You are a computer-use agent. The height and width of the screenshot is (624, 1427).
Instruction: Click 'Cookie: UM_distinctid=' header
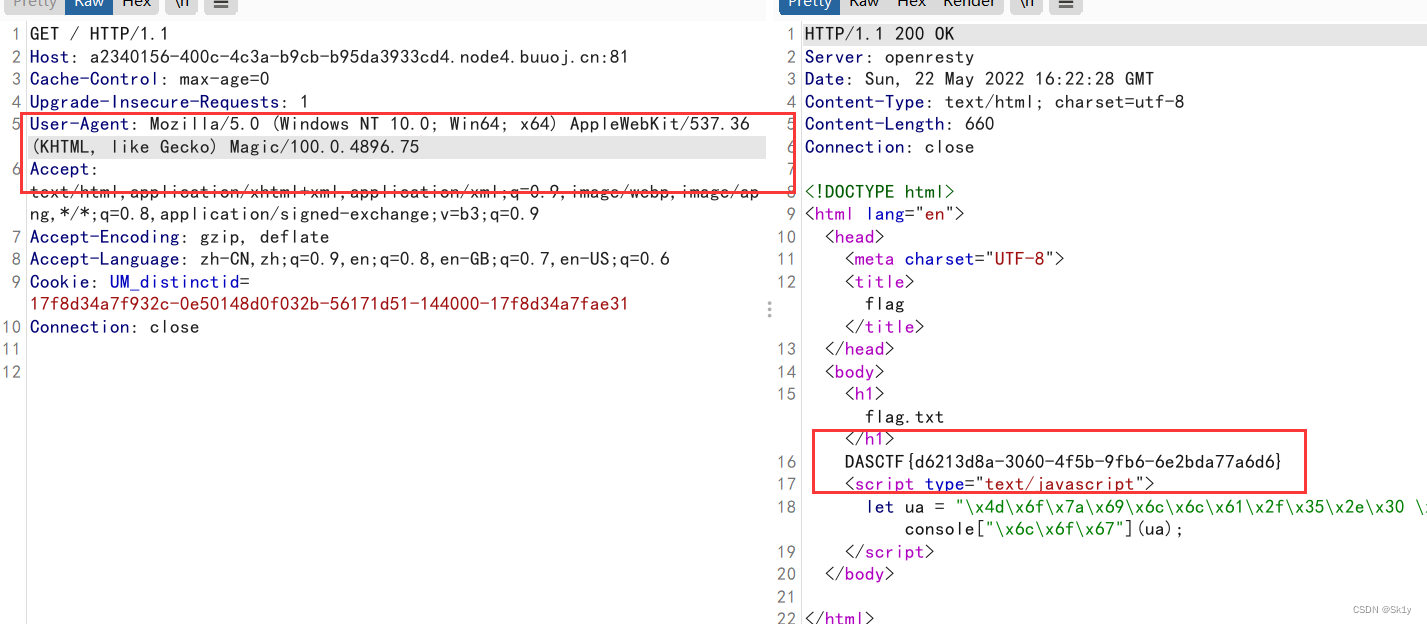coord(139,282)
